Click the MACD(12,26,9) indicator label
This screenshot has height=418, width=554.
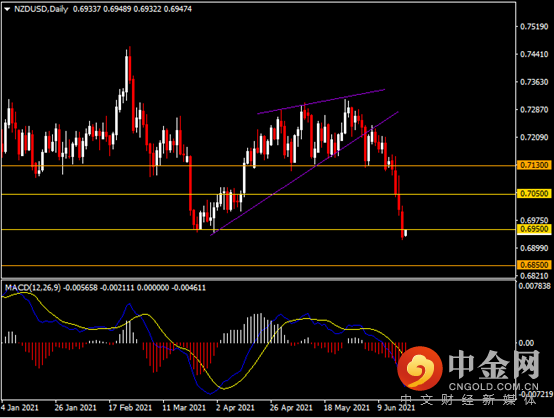point(33,288)
